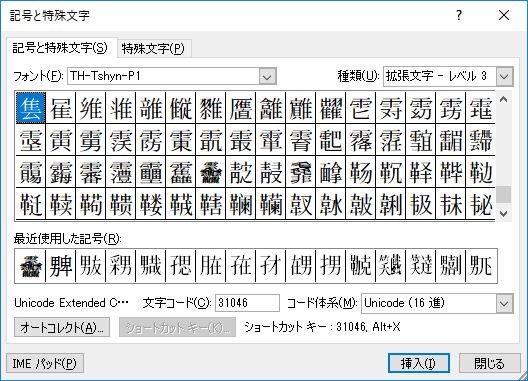Select the 礻+思 recently used symbol
528x381 pixels.
click(x=180, y=266)
